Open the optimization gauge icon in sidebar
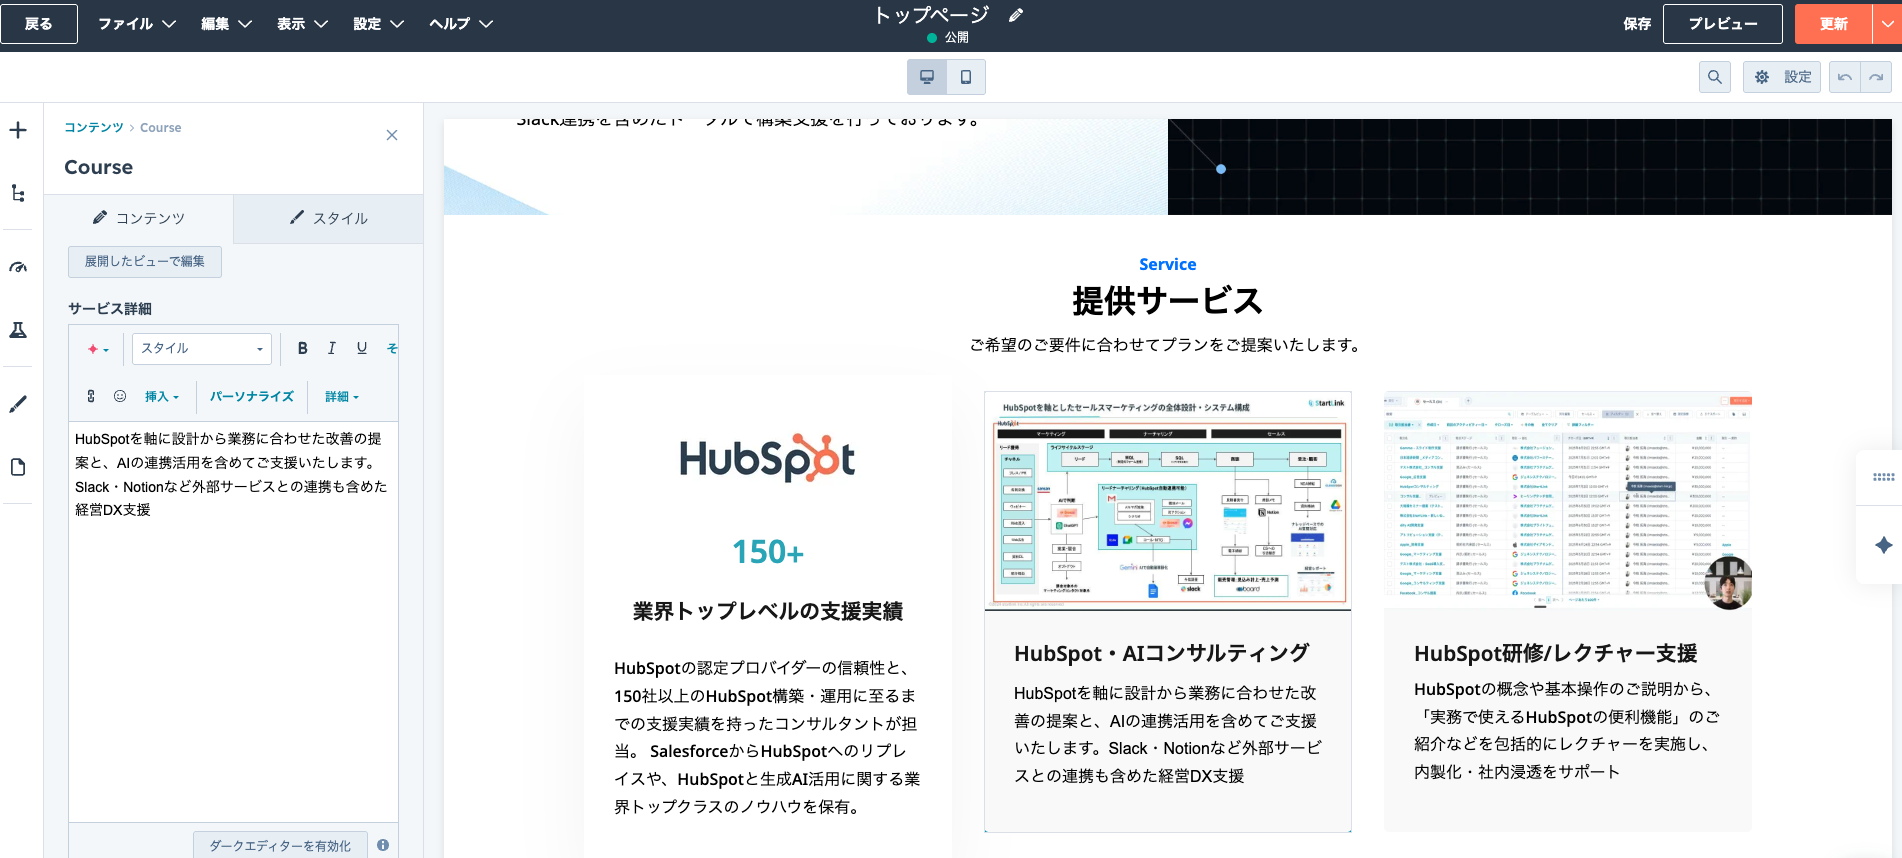 pyautogui.click(x=18, y=267)
